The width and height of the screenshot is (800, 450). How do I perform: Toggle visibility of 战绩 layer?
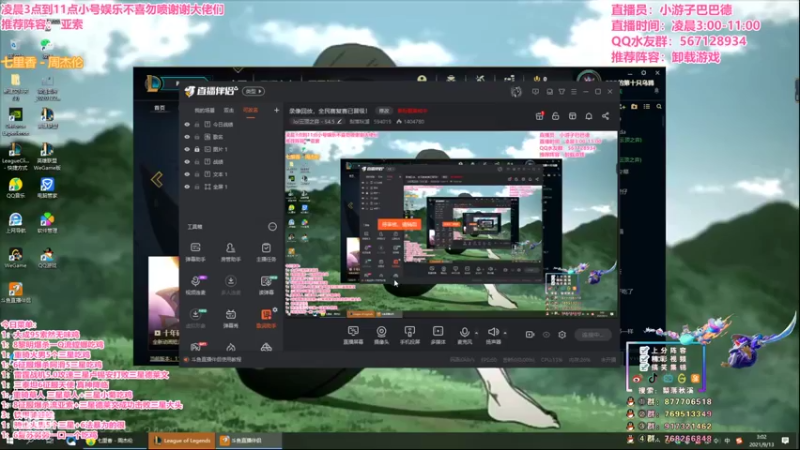[187, 162]
